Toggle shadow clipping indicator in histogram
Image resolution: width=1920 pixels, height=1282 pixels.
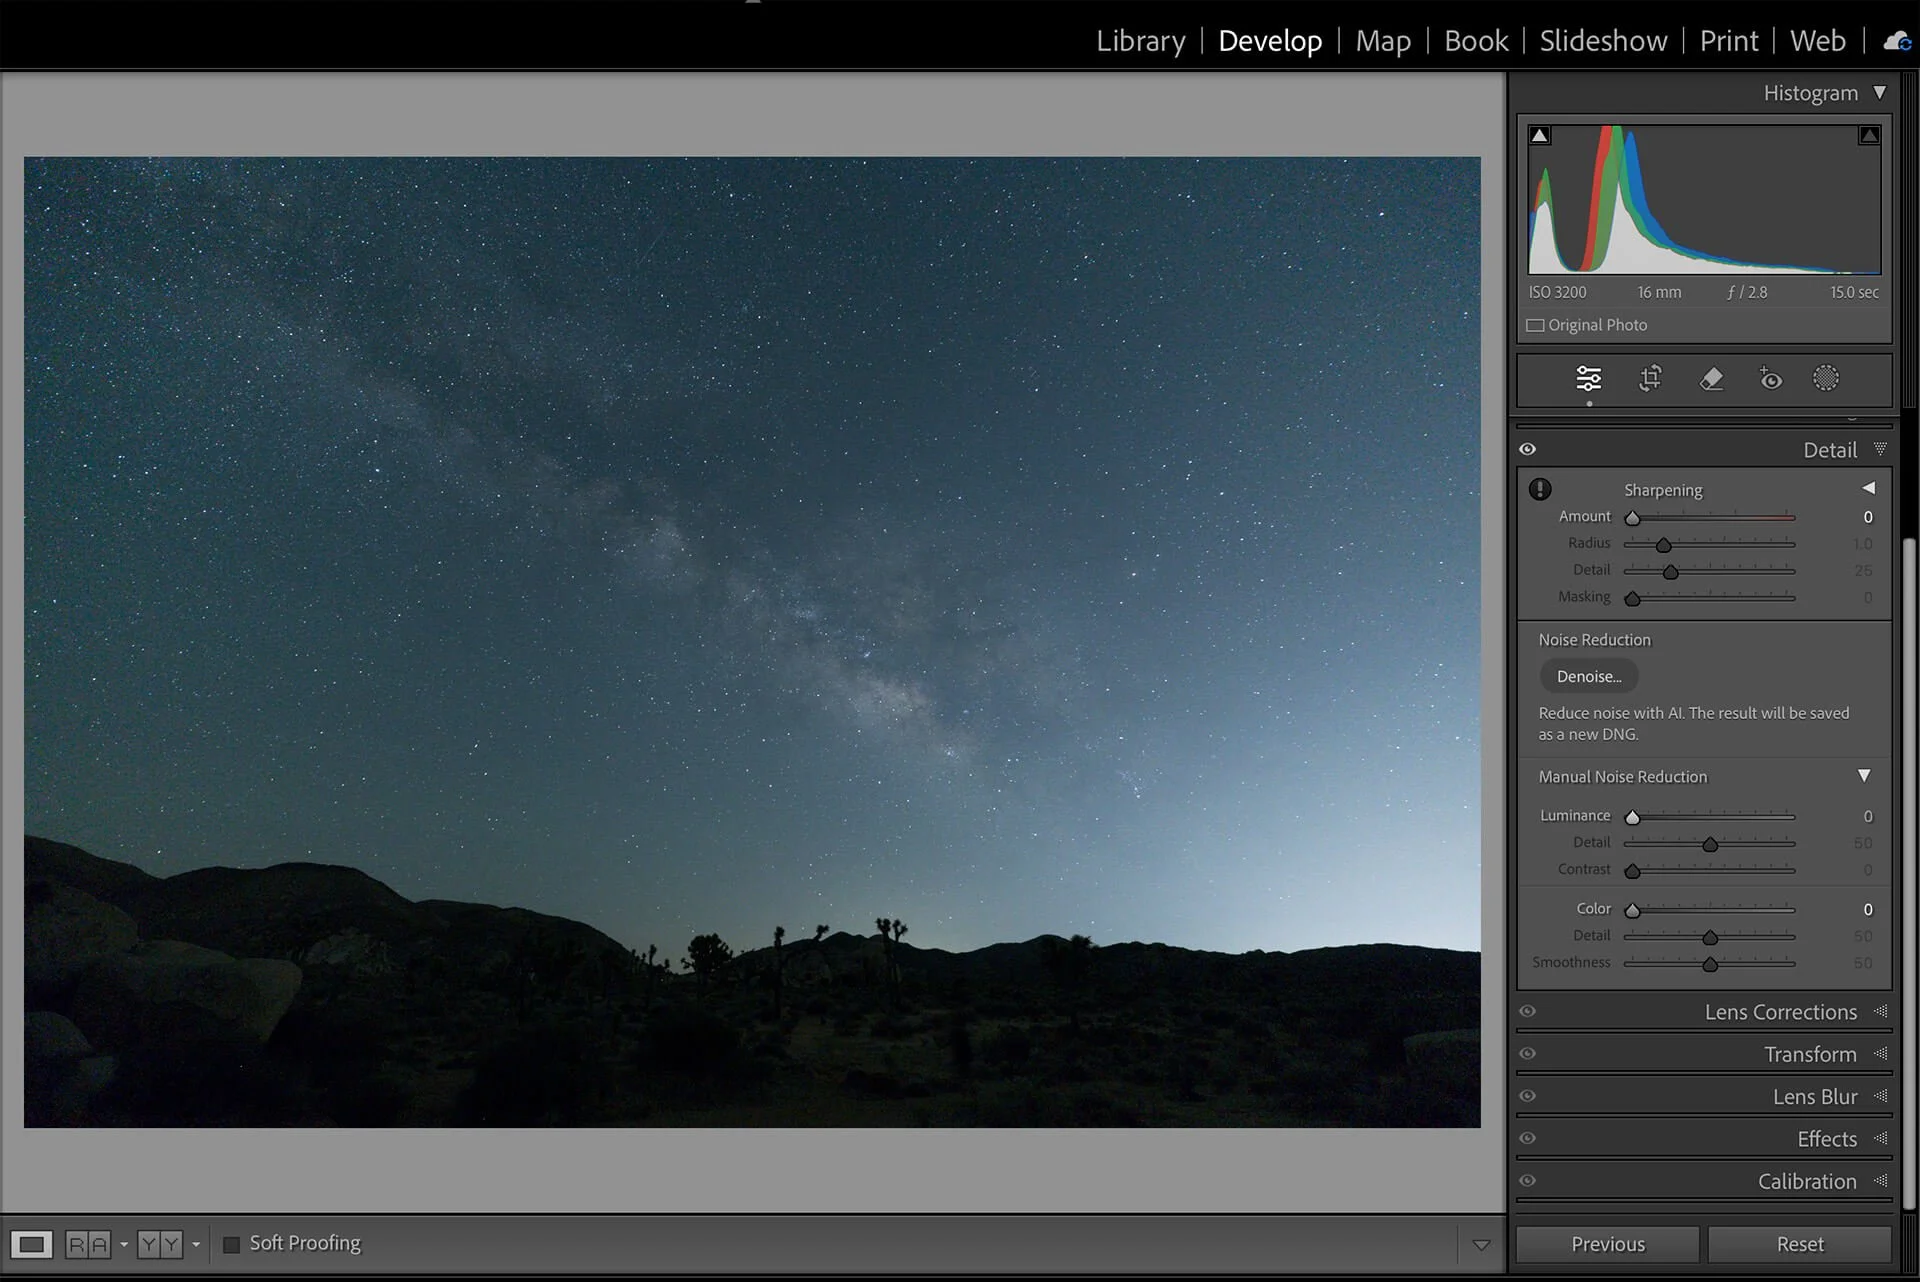(x=1540, y=136)
